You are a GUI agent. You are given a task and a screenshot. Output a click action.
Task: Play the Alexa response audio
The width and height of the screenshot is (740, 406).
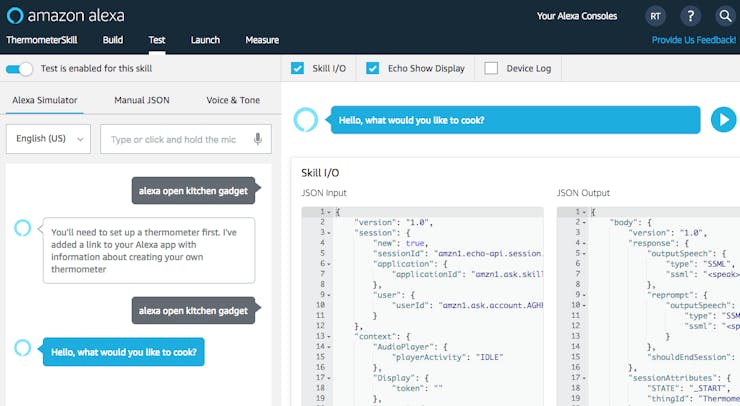(723, 120)
